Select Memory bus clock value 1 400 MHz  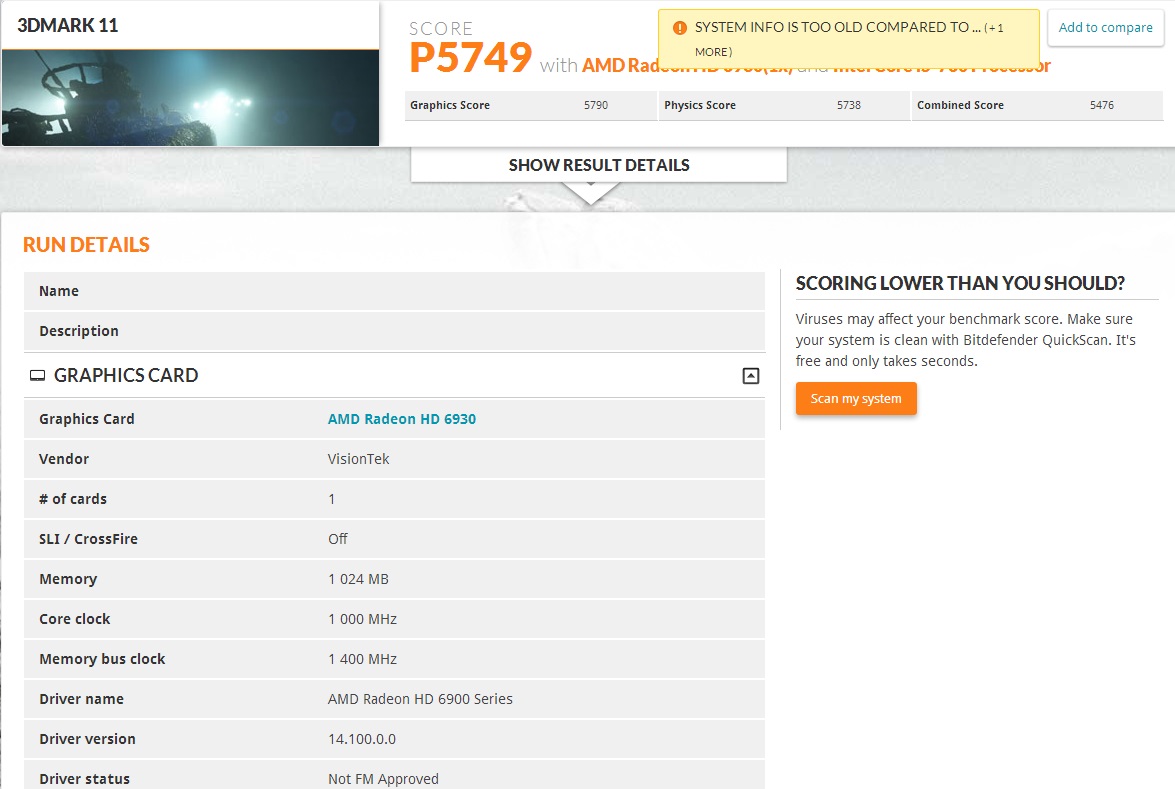click(x=363, y=659)
